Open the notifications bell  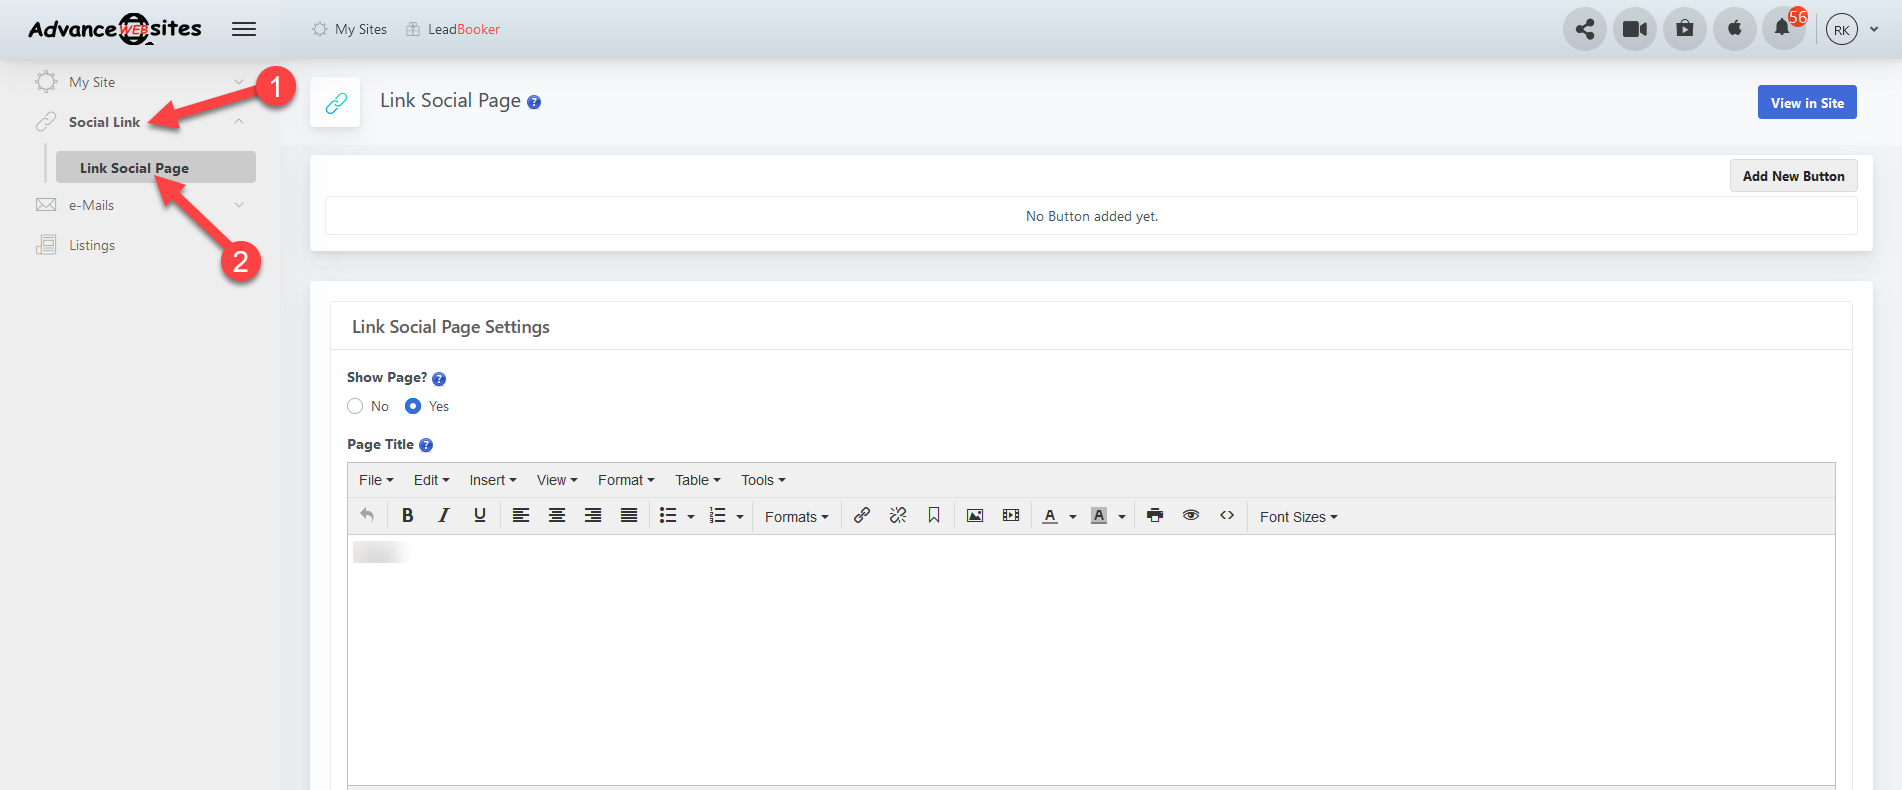(1782, 29)
